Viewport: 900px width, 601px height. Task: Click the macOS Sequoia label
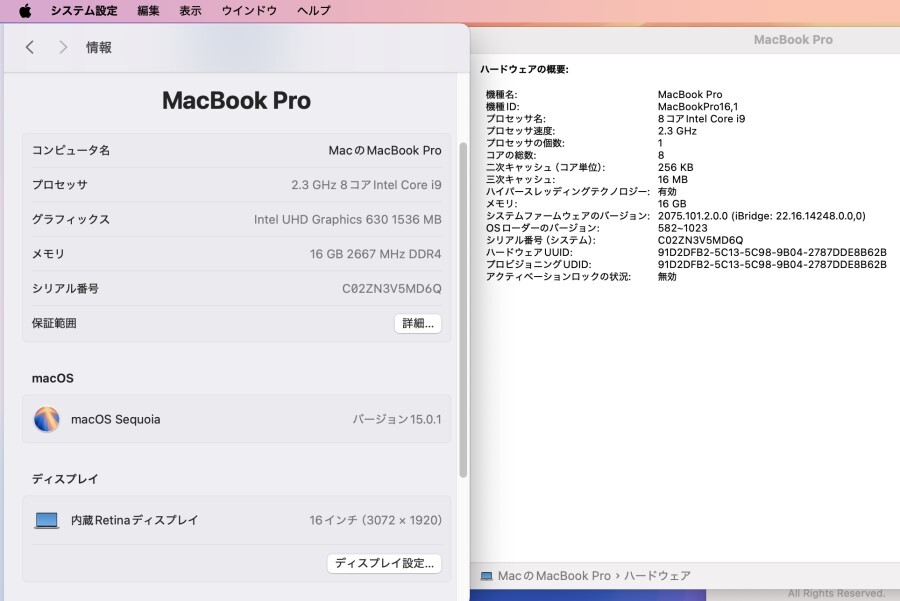click(115, 420)
